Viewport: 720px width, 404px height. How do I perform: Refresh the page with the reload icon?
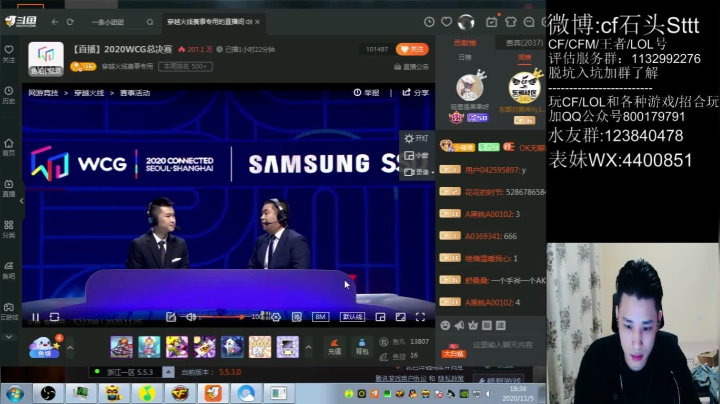point(70,22)
